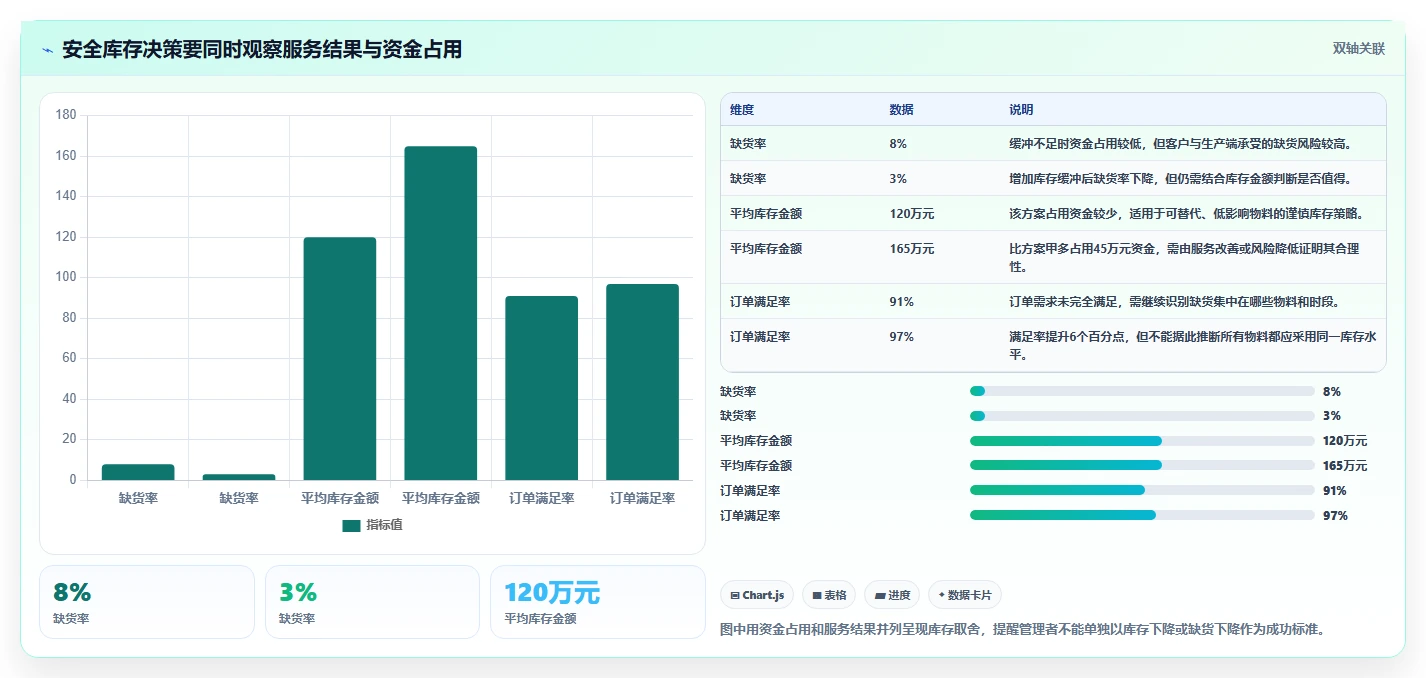Select the 165万元 cell in the table
The image size is (1426, 678).
(912, 249)
